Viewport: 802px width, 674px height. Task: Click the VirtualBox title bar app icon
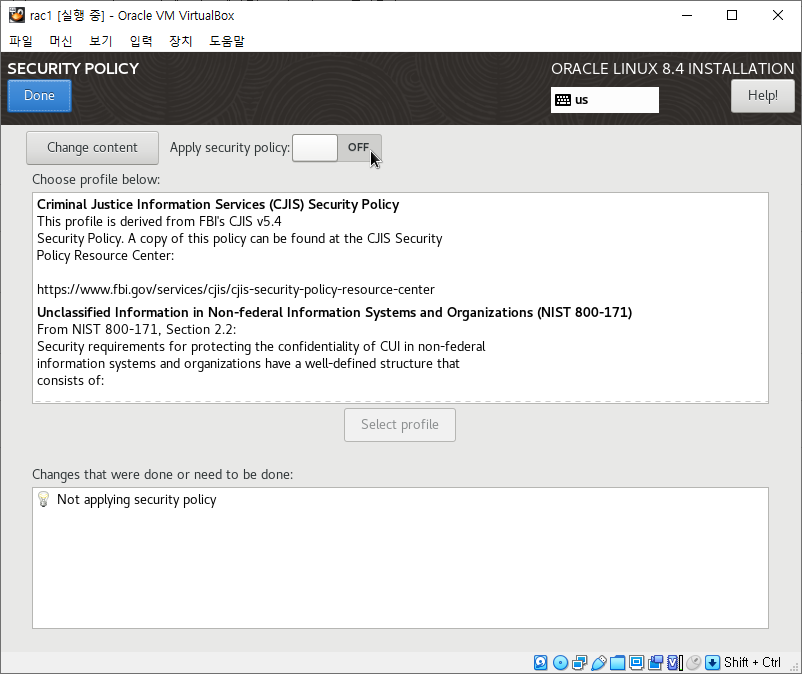[x=17, y=15]
